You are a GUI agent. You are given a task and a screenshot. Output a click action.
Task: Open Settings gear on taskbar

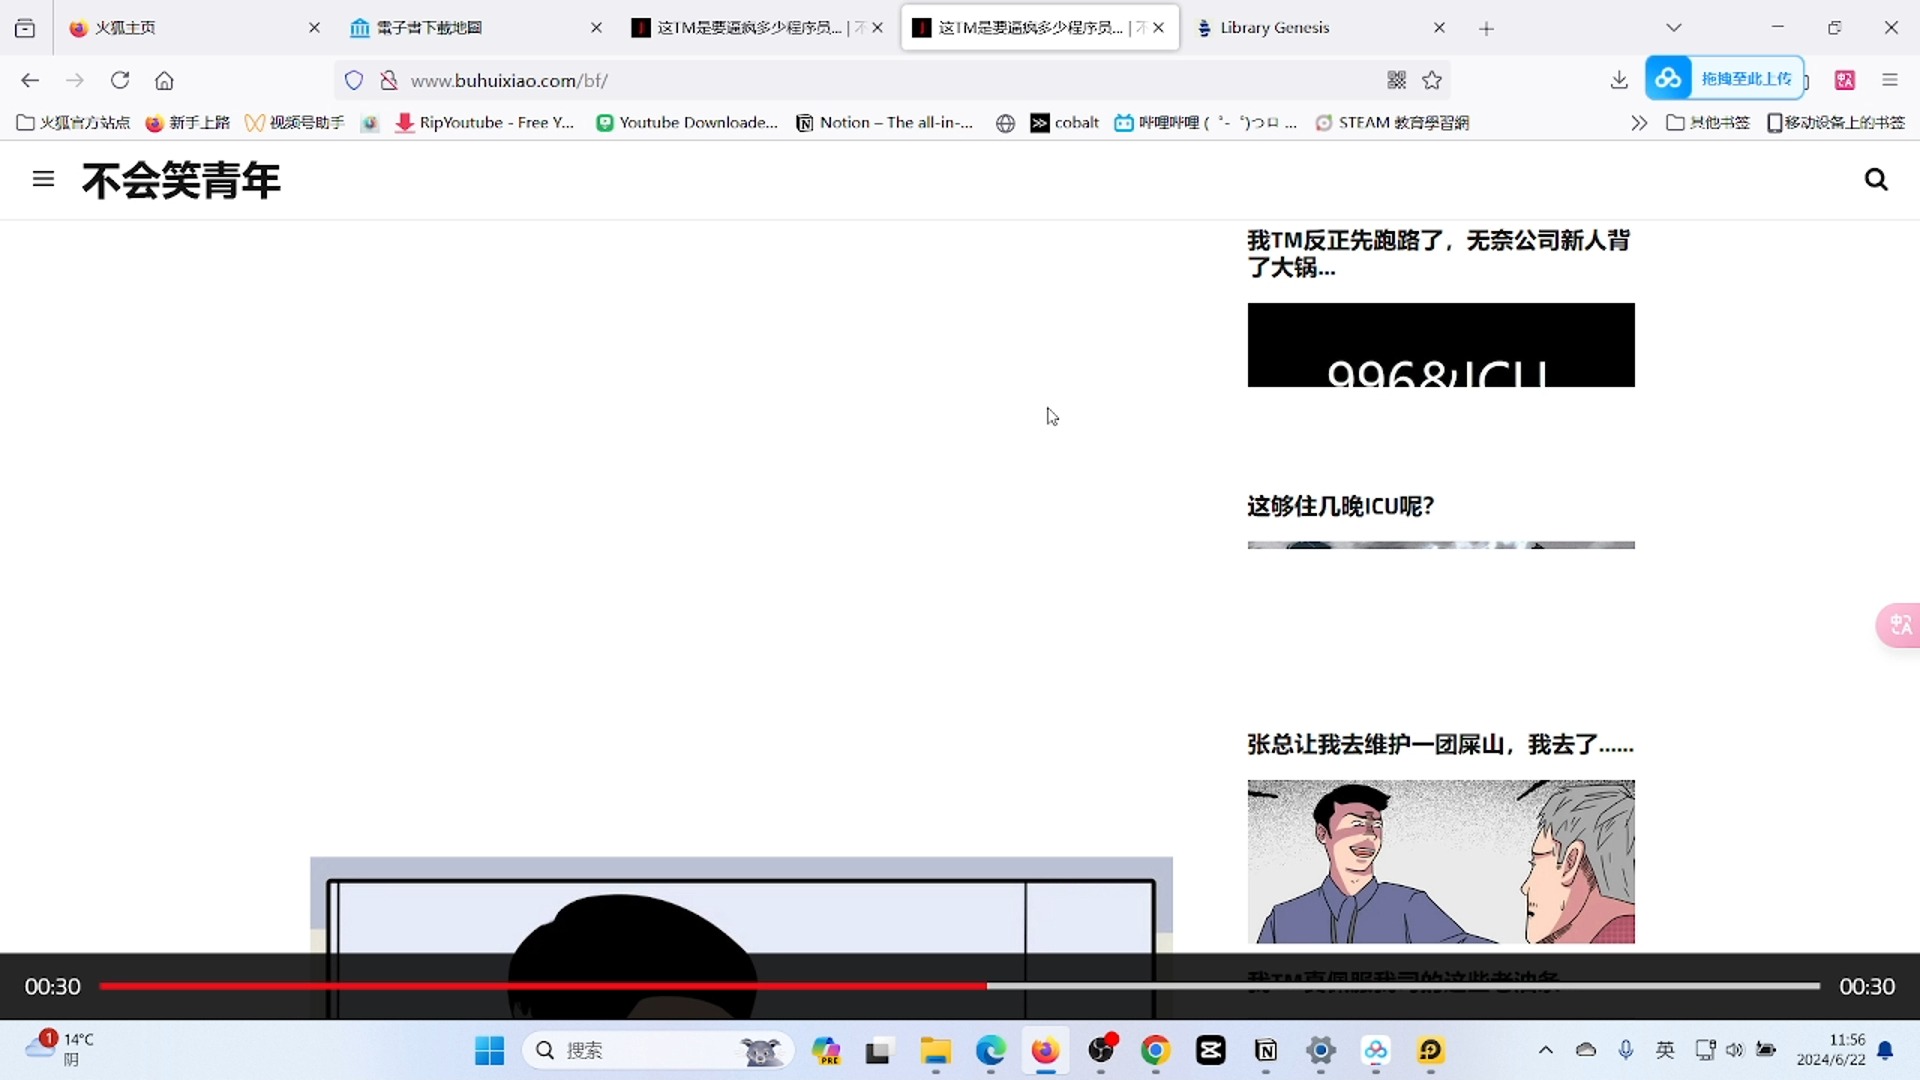[x=1321, y=1050]
